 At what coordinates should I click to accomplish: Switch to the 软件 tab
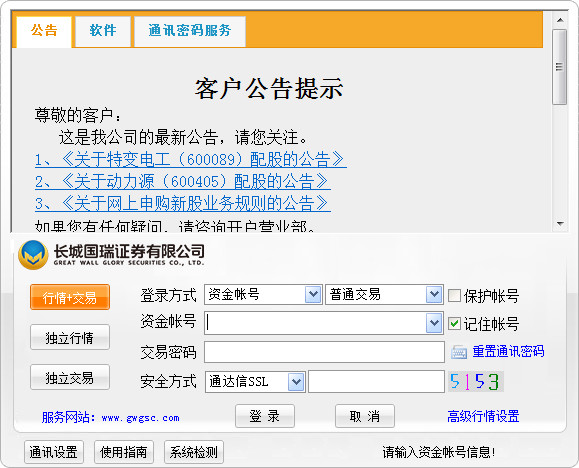pyautogui.click(x=103, y=31)
